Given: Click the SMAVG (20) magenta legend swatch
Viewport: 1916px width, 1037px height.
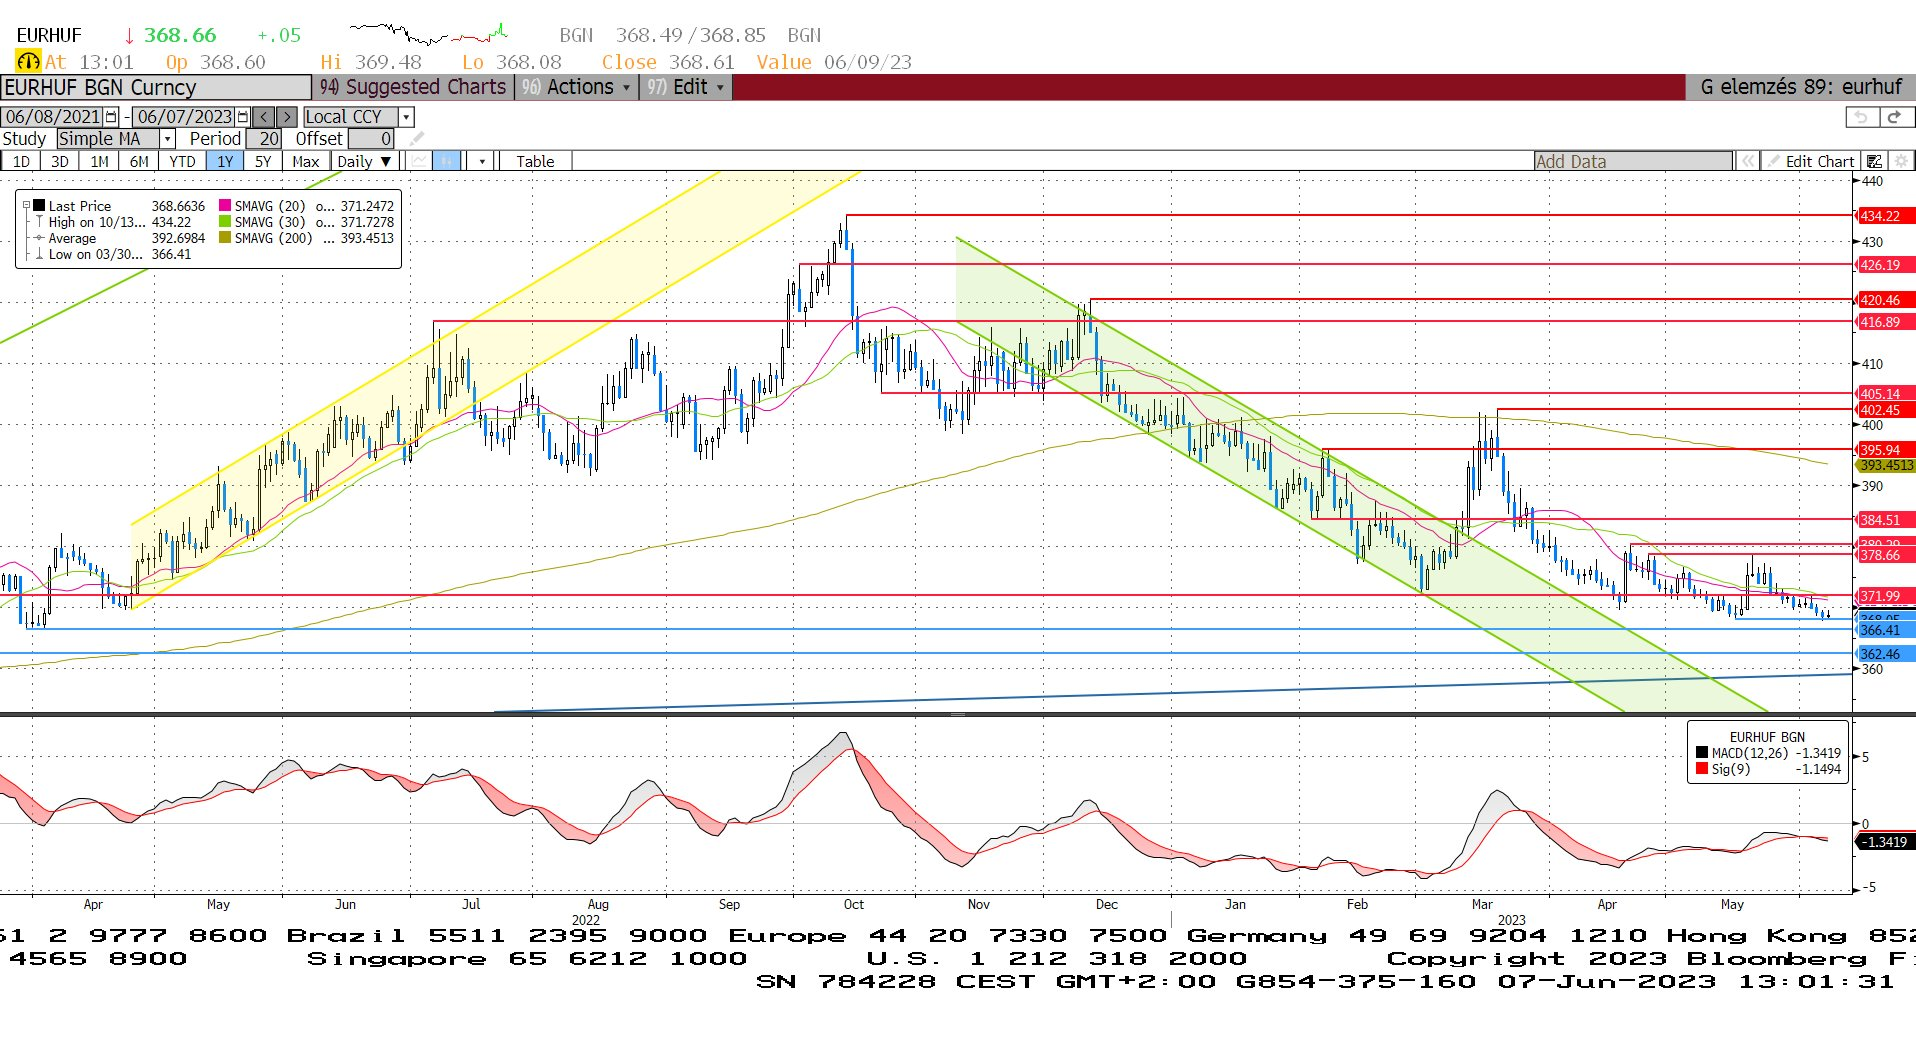Looking at the screenshot, I should pyautogui.click(x=225, y=205).
